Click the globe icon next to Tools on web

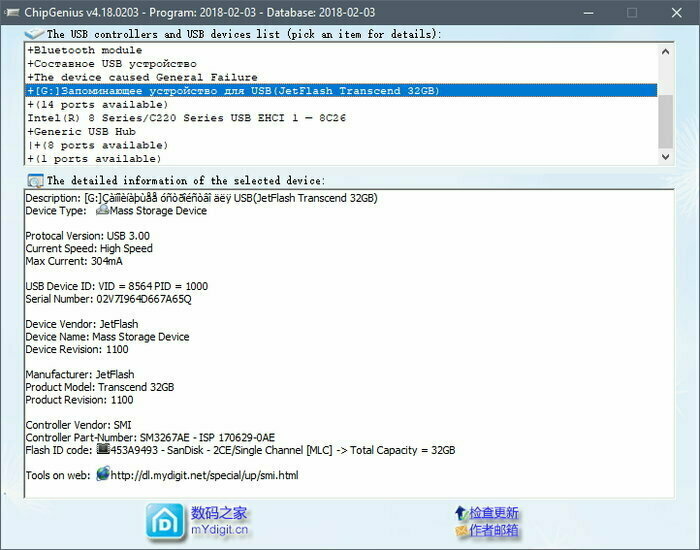103,474
